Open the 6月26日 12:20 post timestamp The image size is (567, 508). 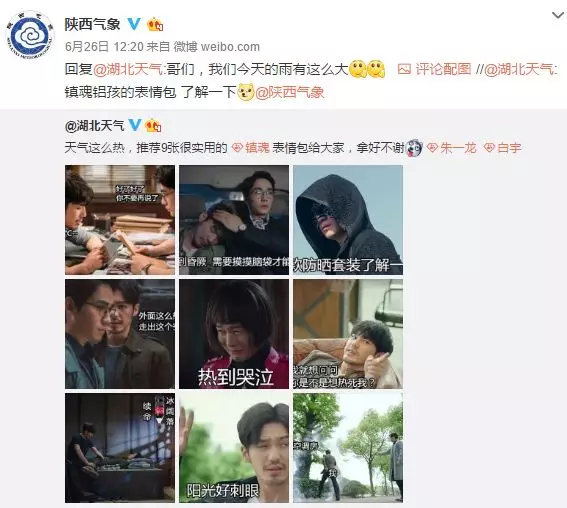pyautogui.click(x=104, y=47)
